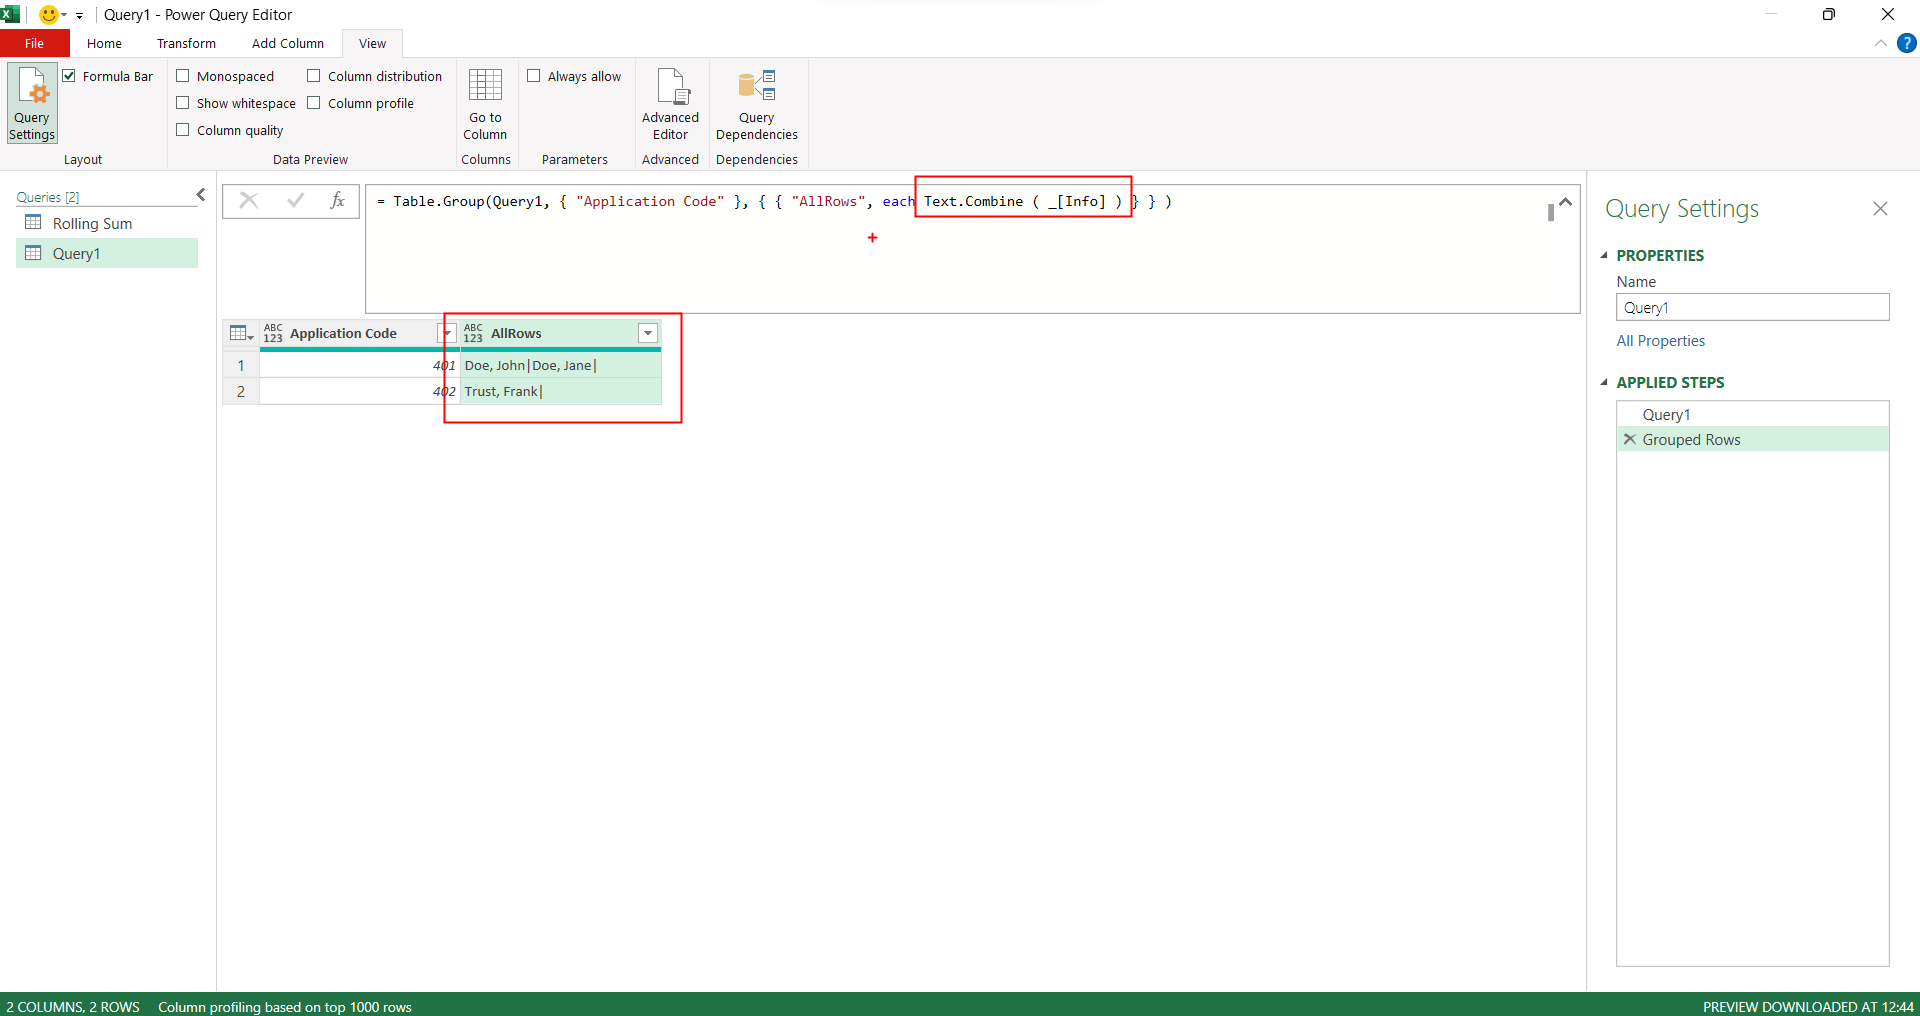The width and height of the screenshot is (1920, 1016).
Task: Confirm formula with the checkmark icon
Action: click(x=295, y=201)
